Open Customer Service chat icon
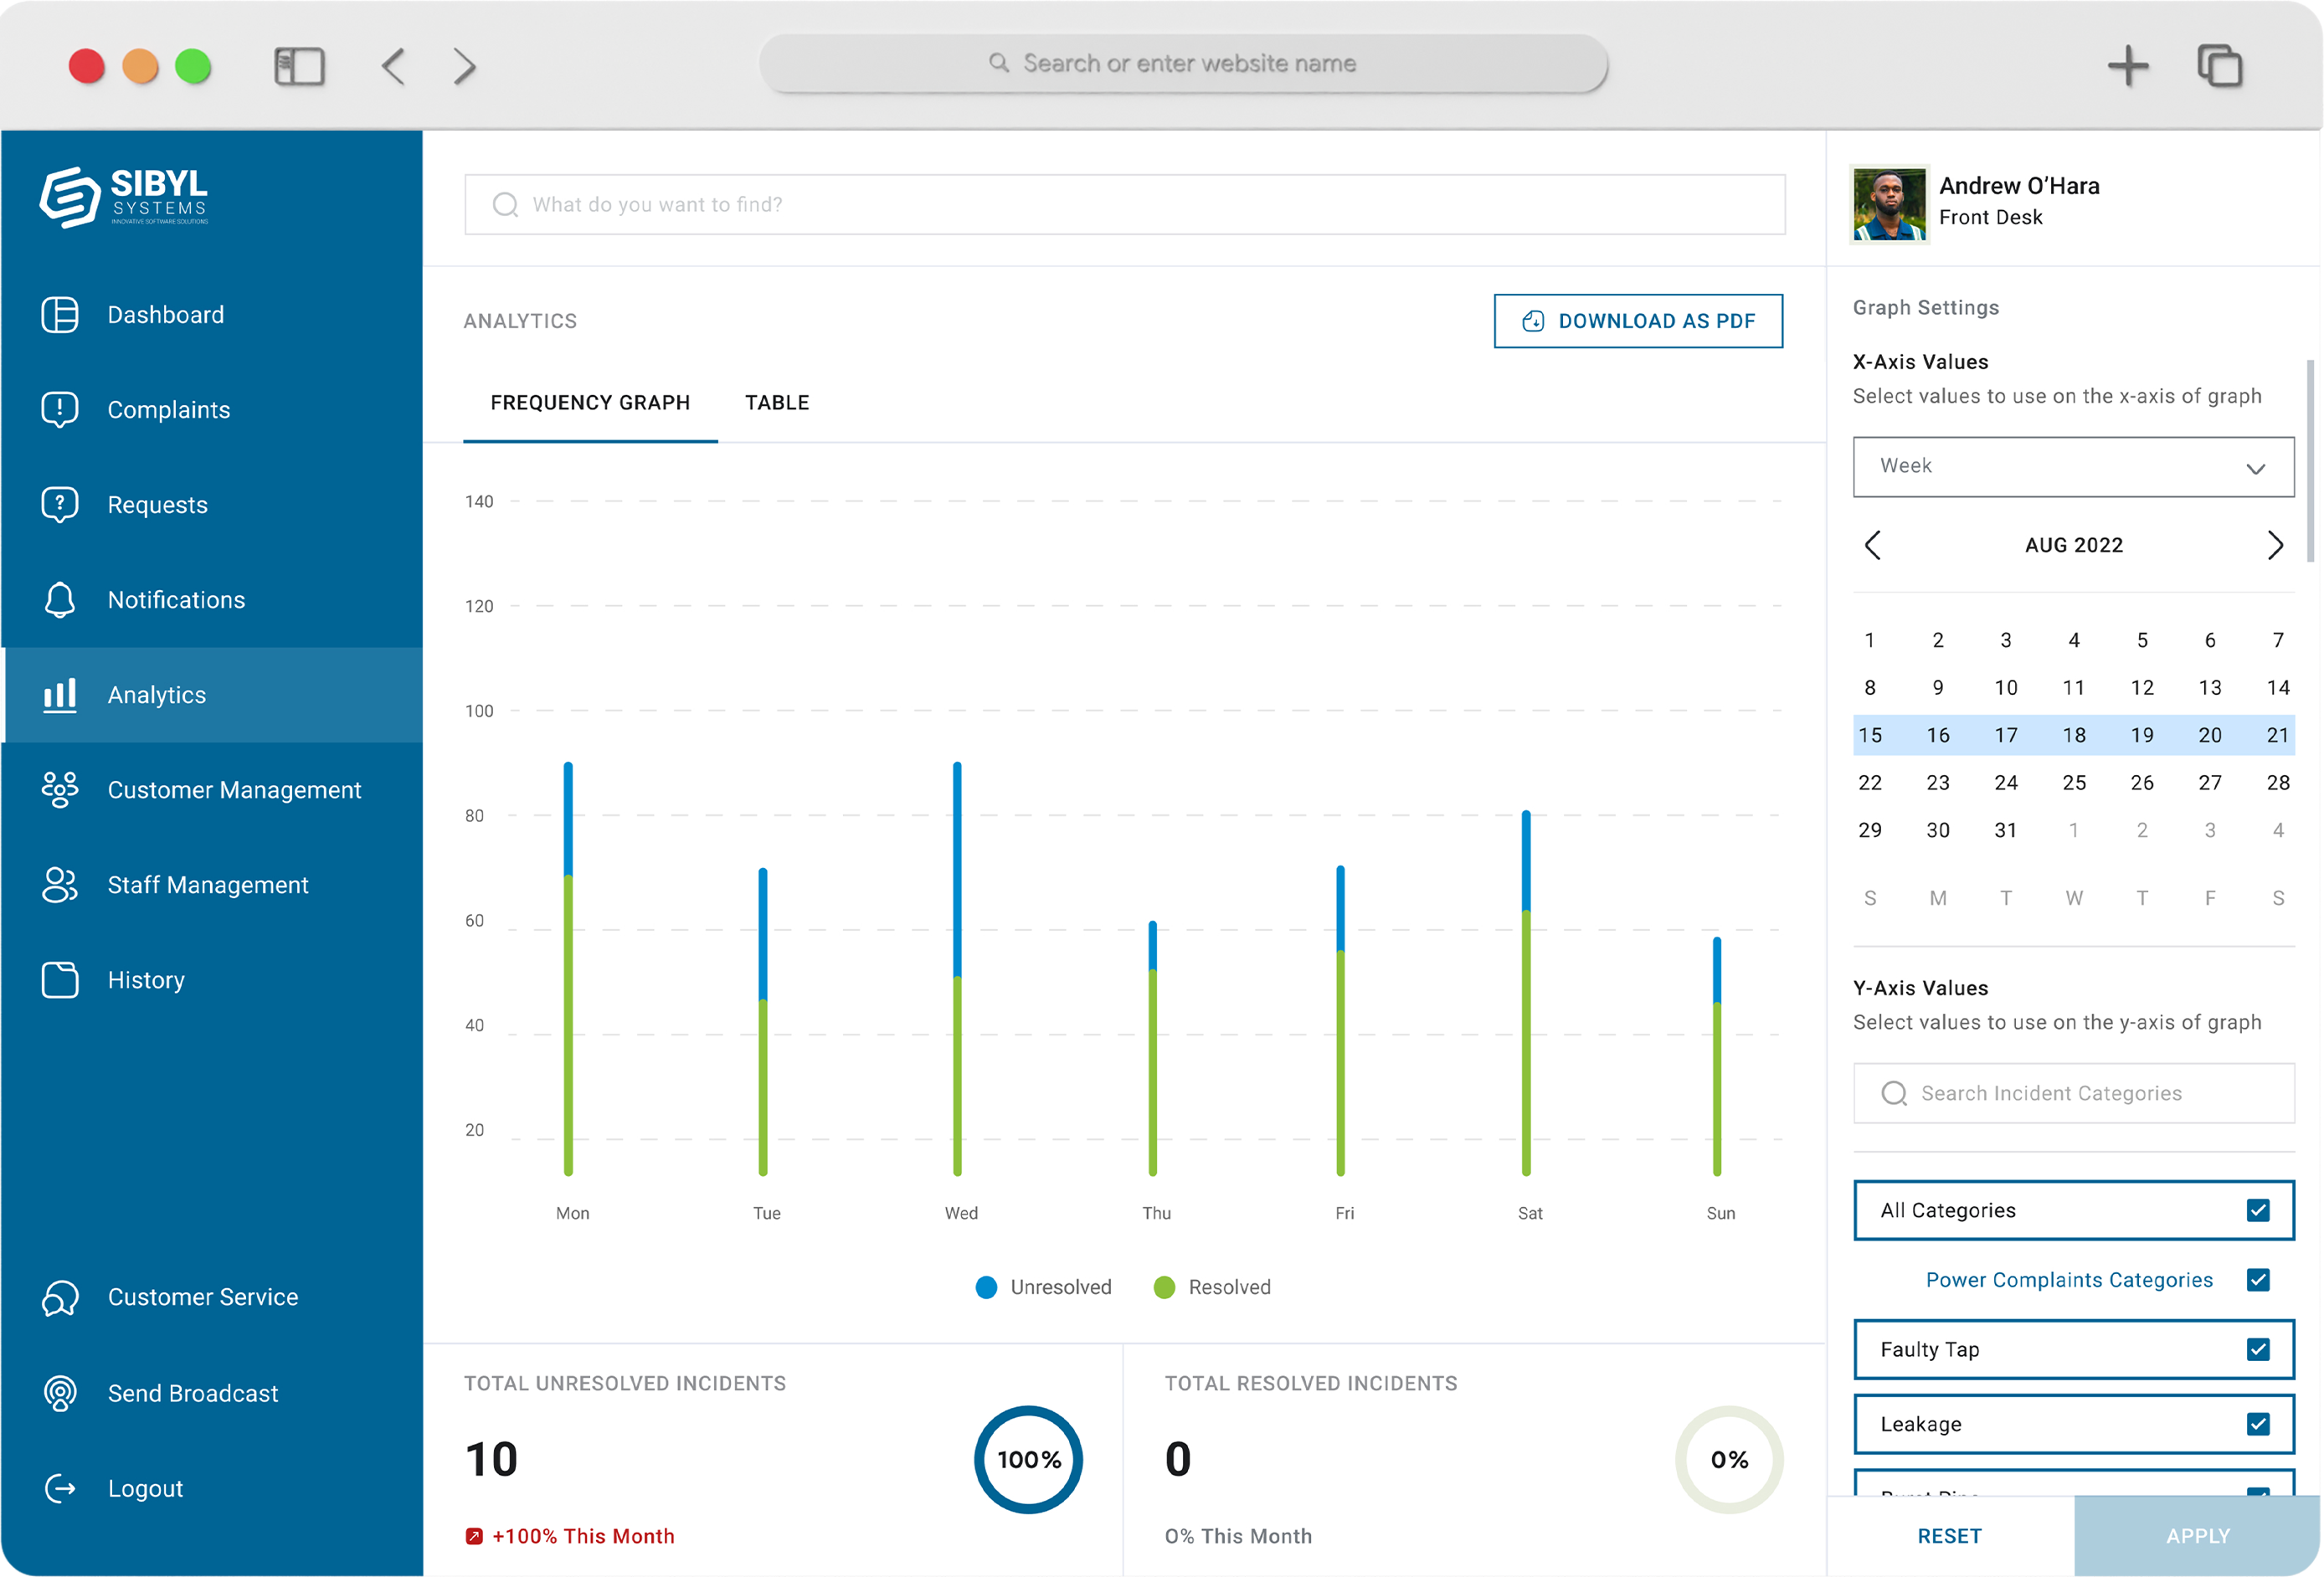This screenshot has height=1577, width=2324. click(60, 1297)
